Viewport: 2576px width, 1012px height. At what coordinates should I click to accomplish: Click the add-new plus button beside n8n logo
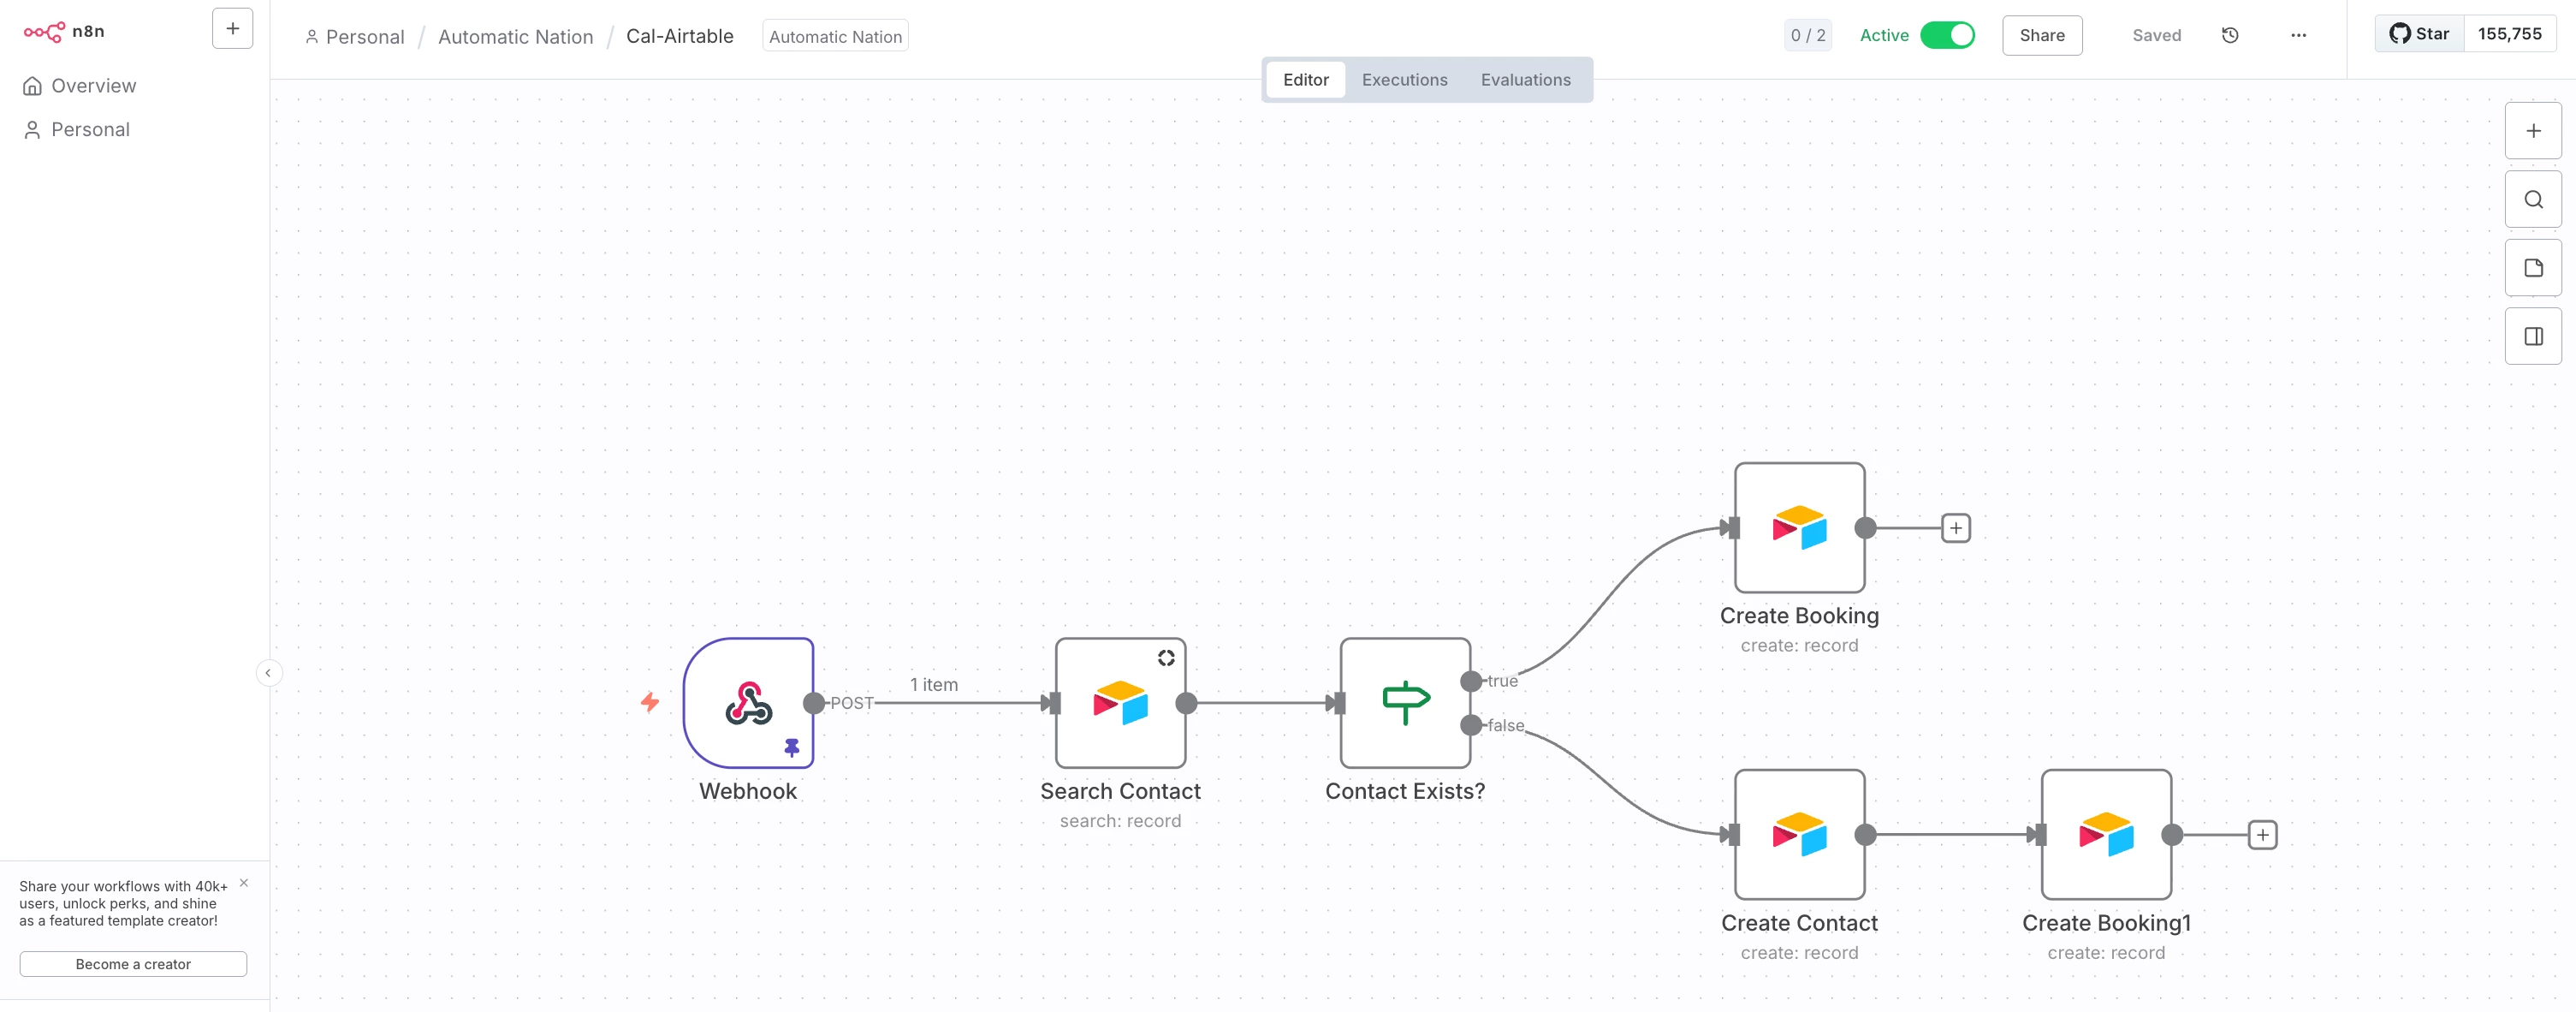[x=232, y=29]
